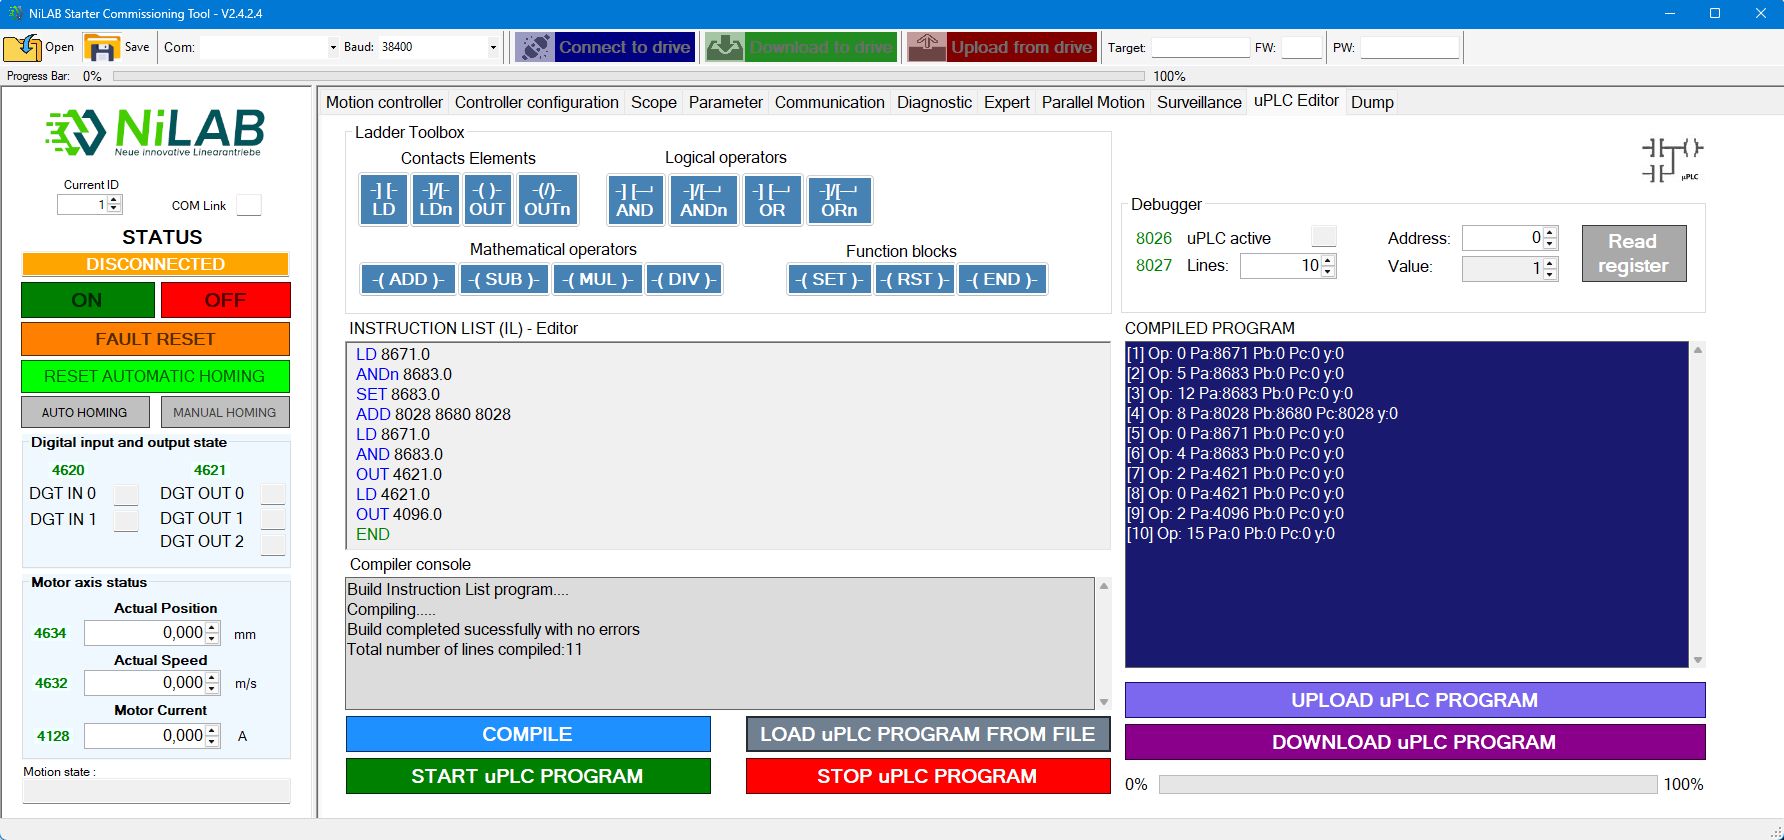The height and width of the screenshot is (840, 1784).
Task: Toggle the DGT IN 1 checkbox
Action: coord(126,520)
